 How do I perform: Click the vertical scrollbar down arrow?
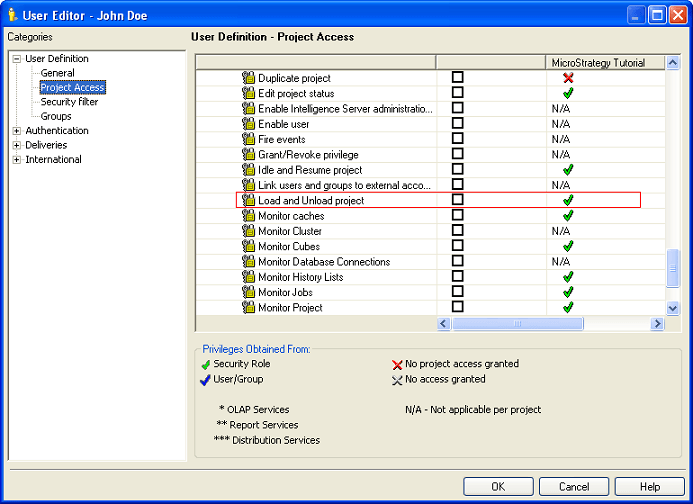(x=673, y=308)
